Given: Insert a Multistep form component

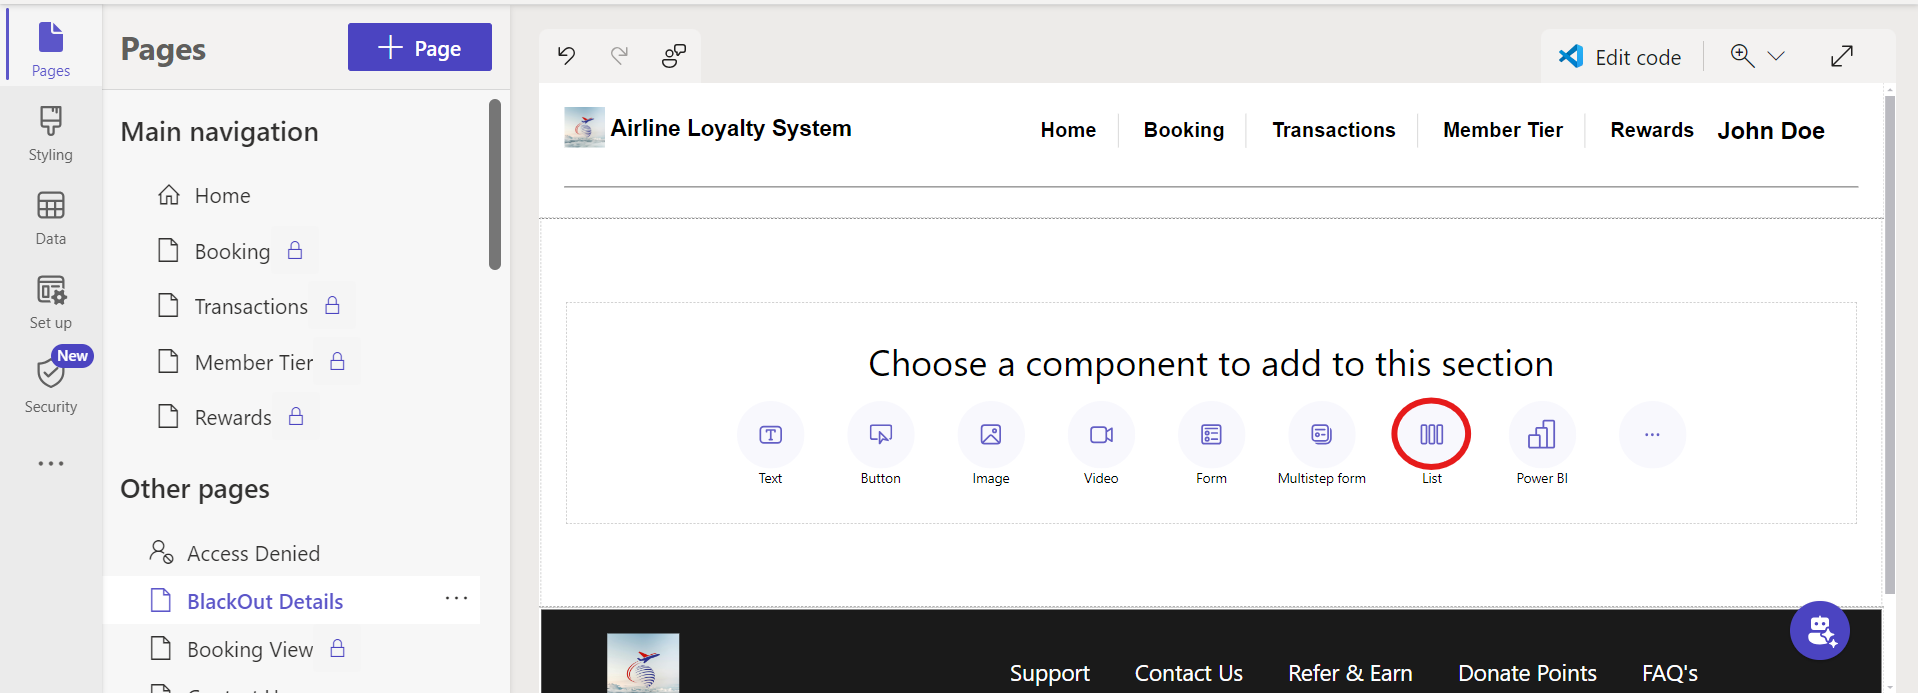Looking at the screenshot, I should [1321, 434].
